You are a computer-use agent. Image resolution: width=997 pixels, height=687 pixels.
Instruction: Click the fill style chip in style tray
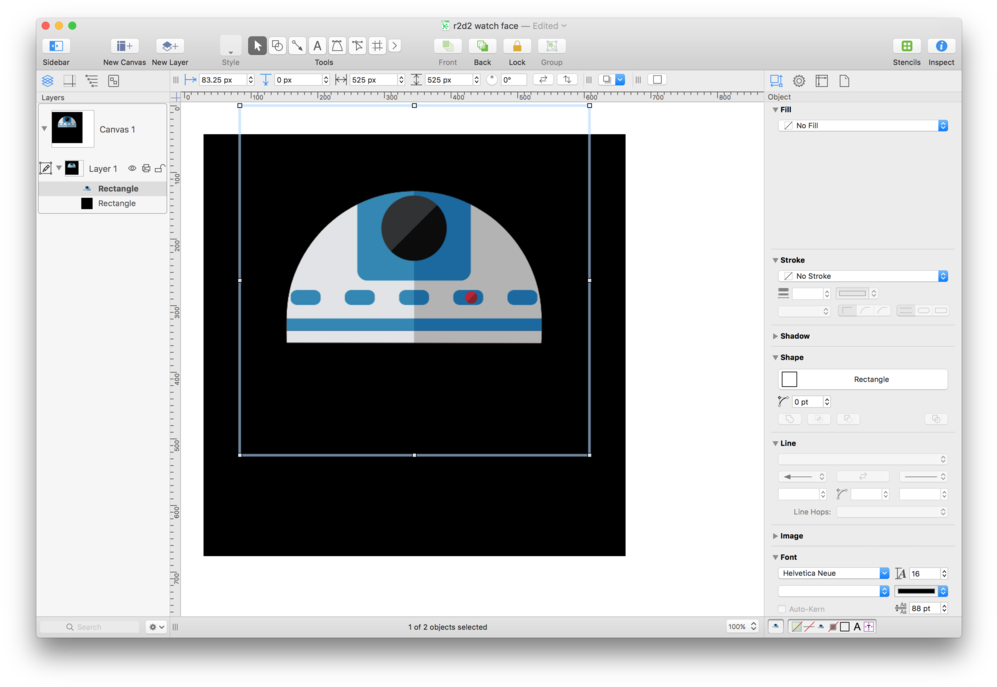click(x=795, y=627)
